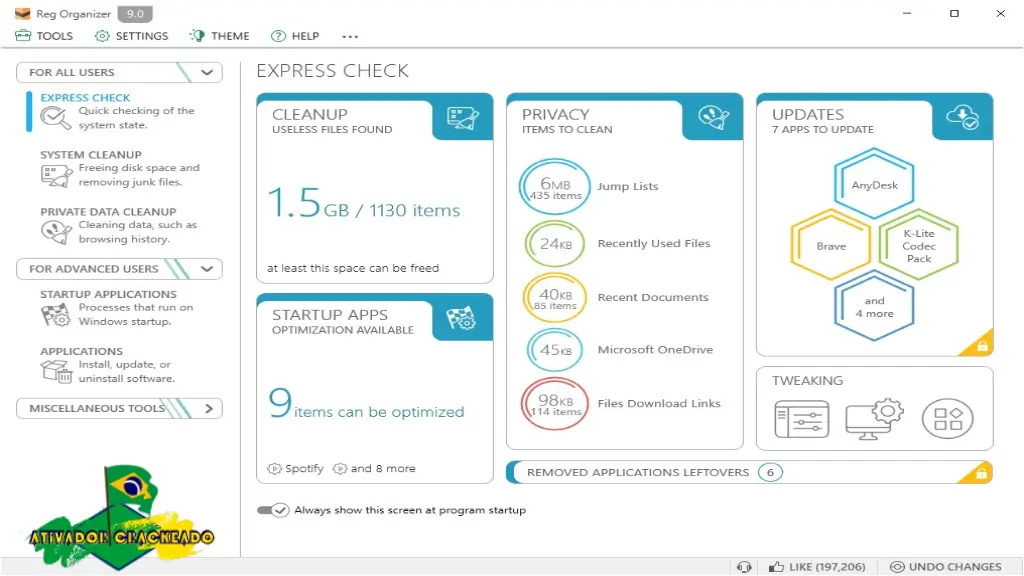The image size is (1024, 576).
Task: Click the 'Files Download Links' label
Action: pyautogui.click(x=659, y=404)
